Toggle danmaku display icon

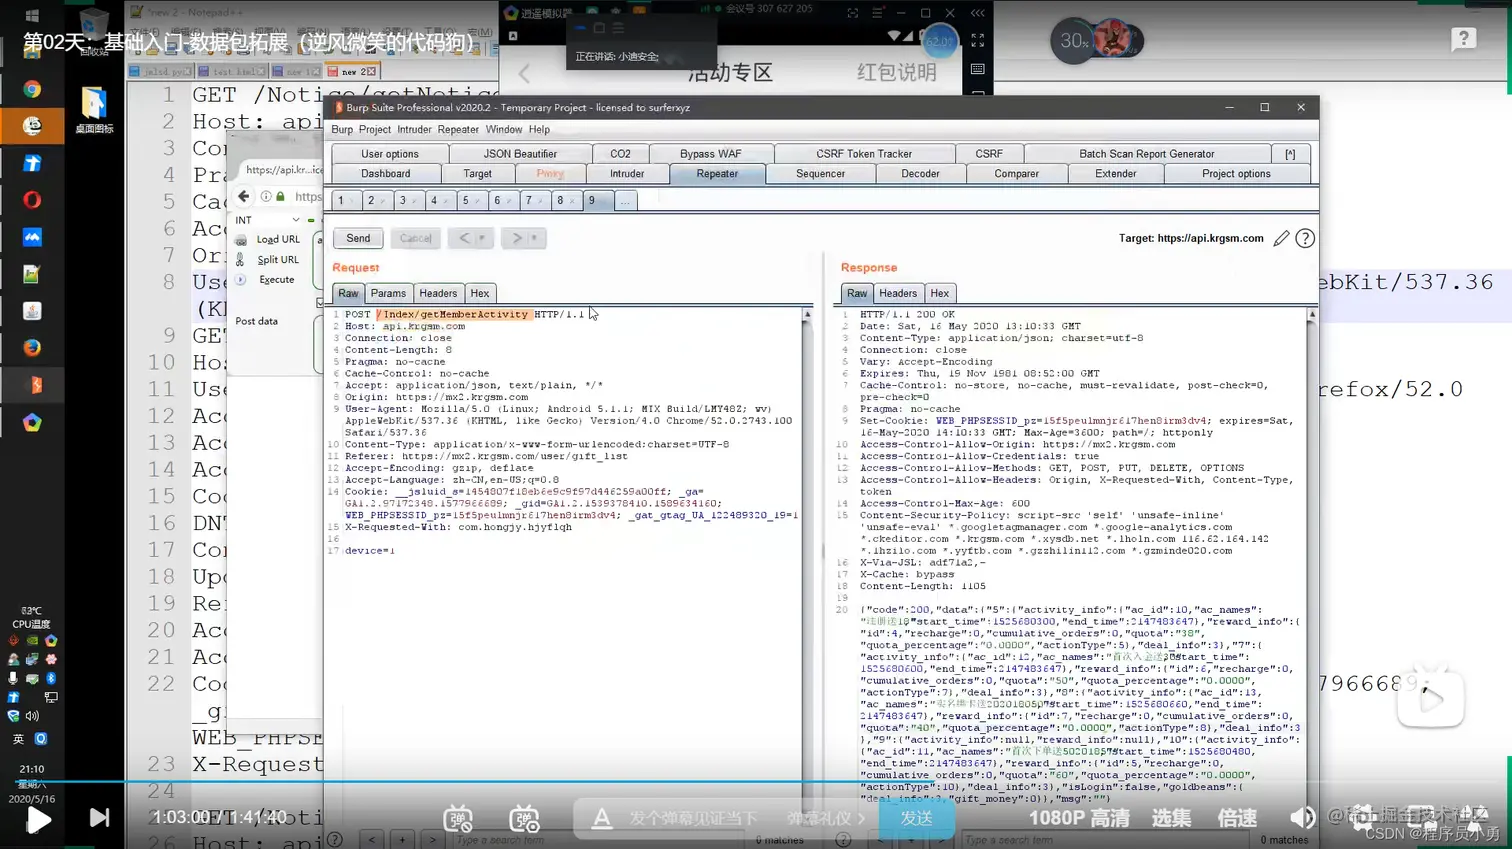pyautogui.click(x=458, y=819)
